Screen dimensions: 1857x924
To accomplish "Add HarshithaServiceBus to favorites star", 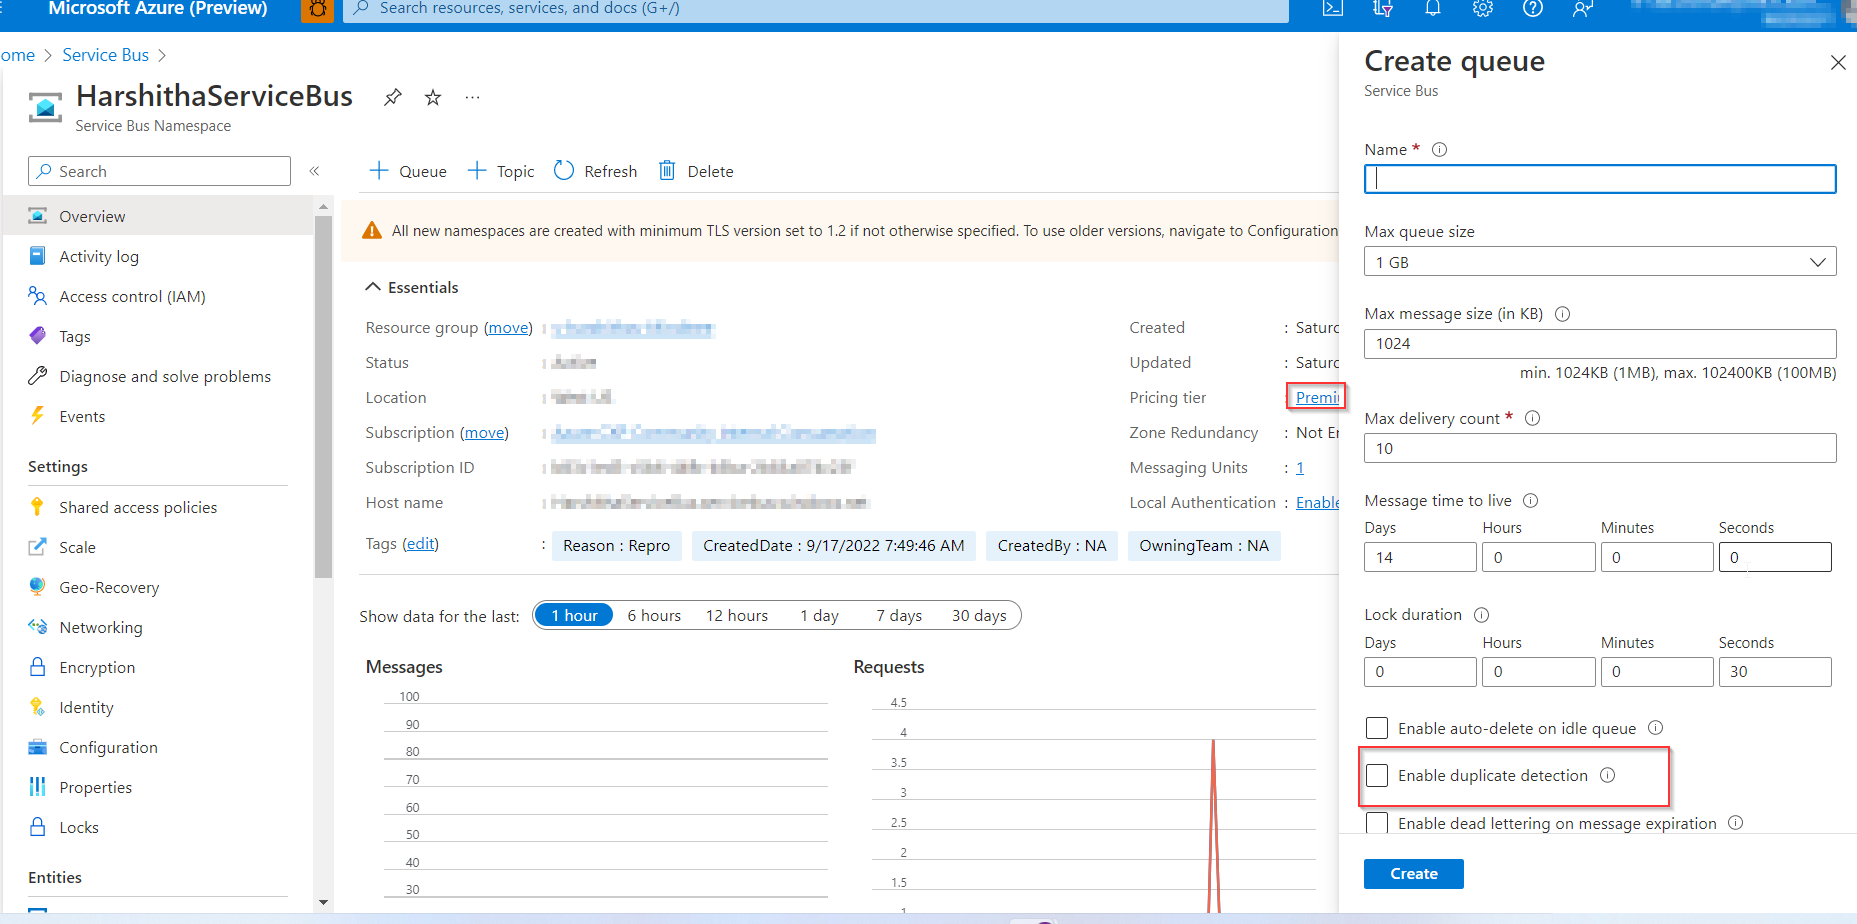I will coord(433,97).
